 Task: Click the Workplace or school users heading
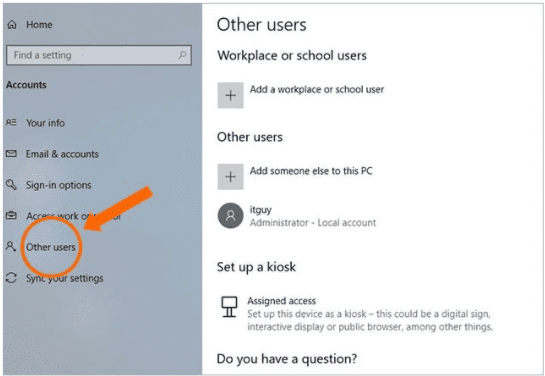point(292,56)
